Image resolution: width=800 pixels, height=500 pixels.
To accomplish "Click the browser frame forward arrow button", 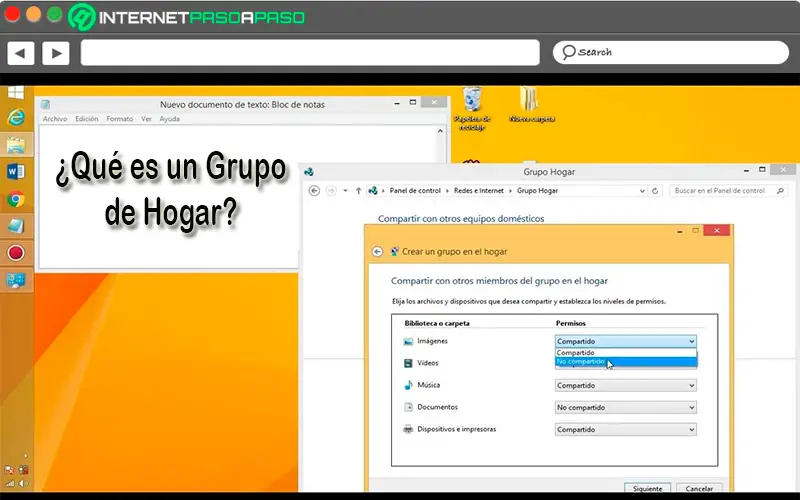I will pyautogui.click(x=56, y=53).
